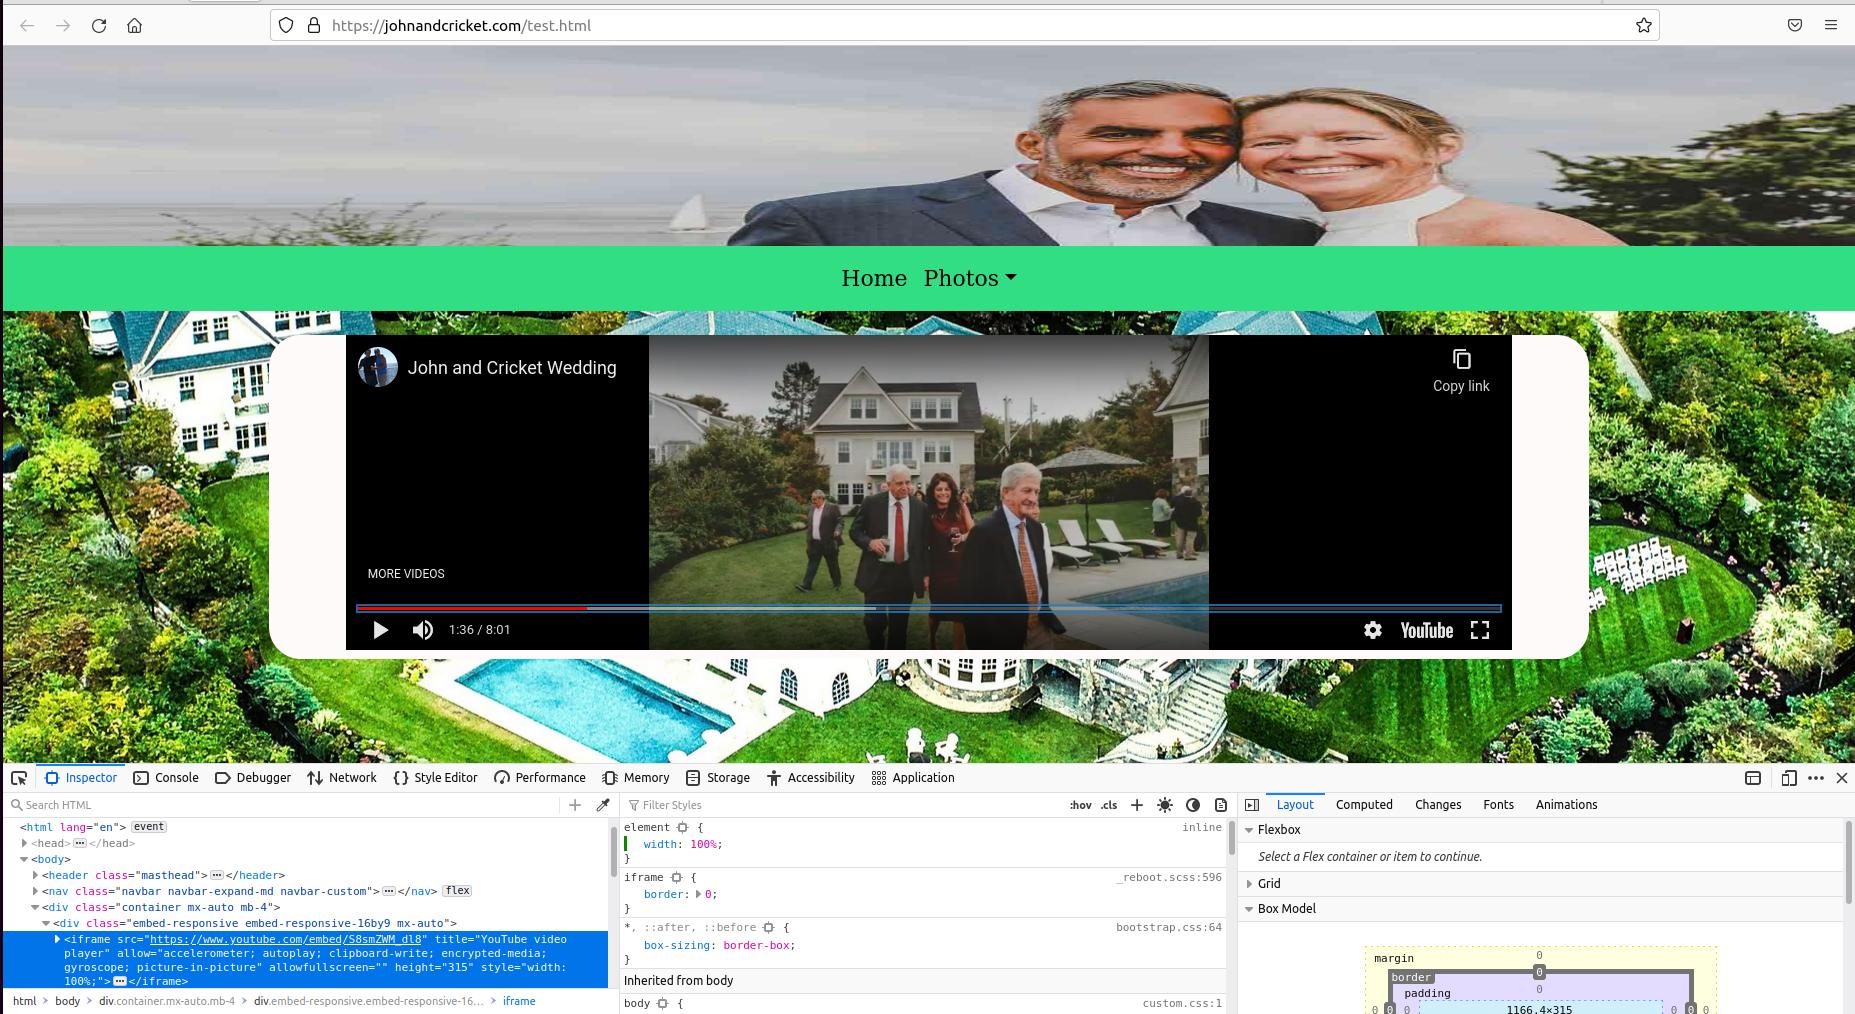Screen dimensions: 1855x1014
Task: Go to the browser home page icon
Action: 134,25
